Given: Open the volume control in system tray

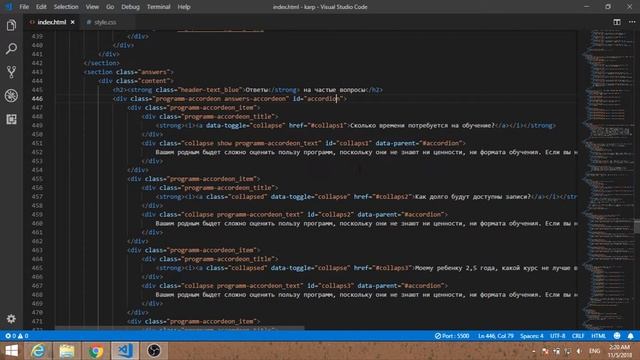Looking at the screenshot, I should tap(579, 351).
